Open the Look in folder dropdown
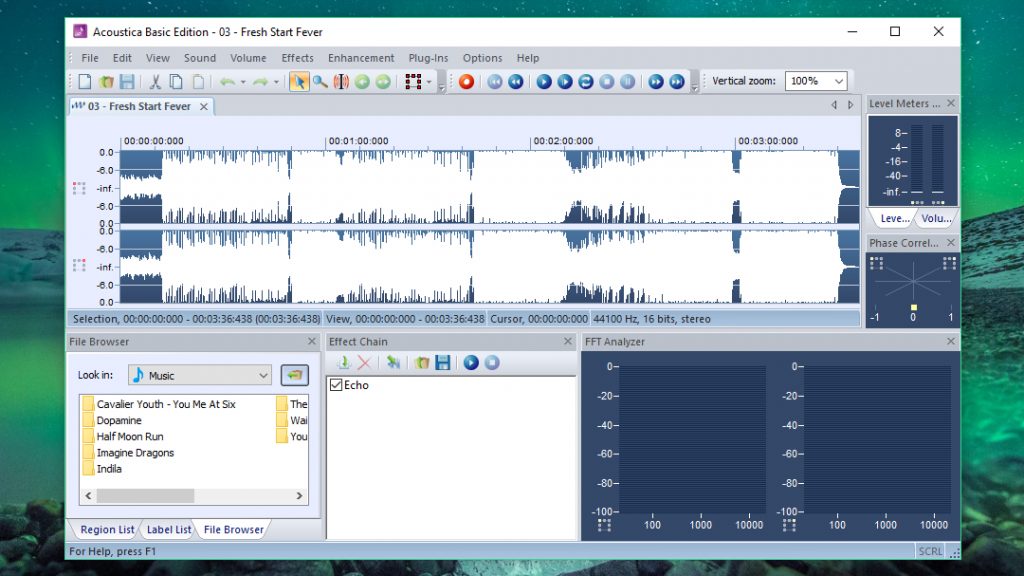1024x576 pixels. (265, 375)
